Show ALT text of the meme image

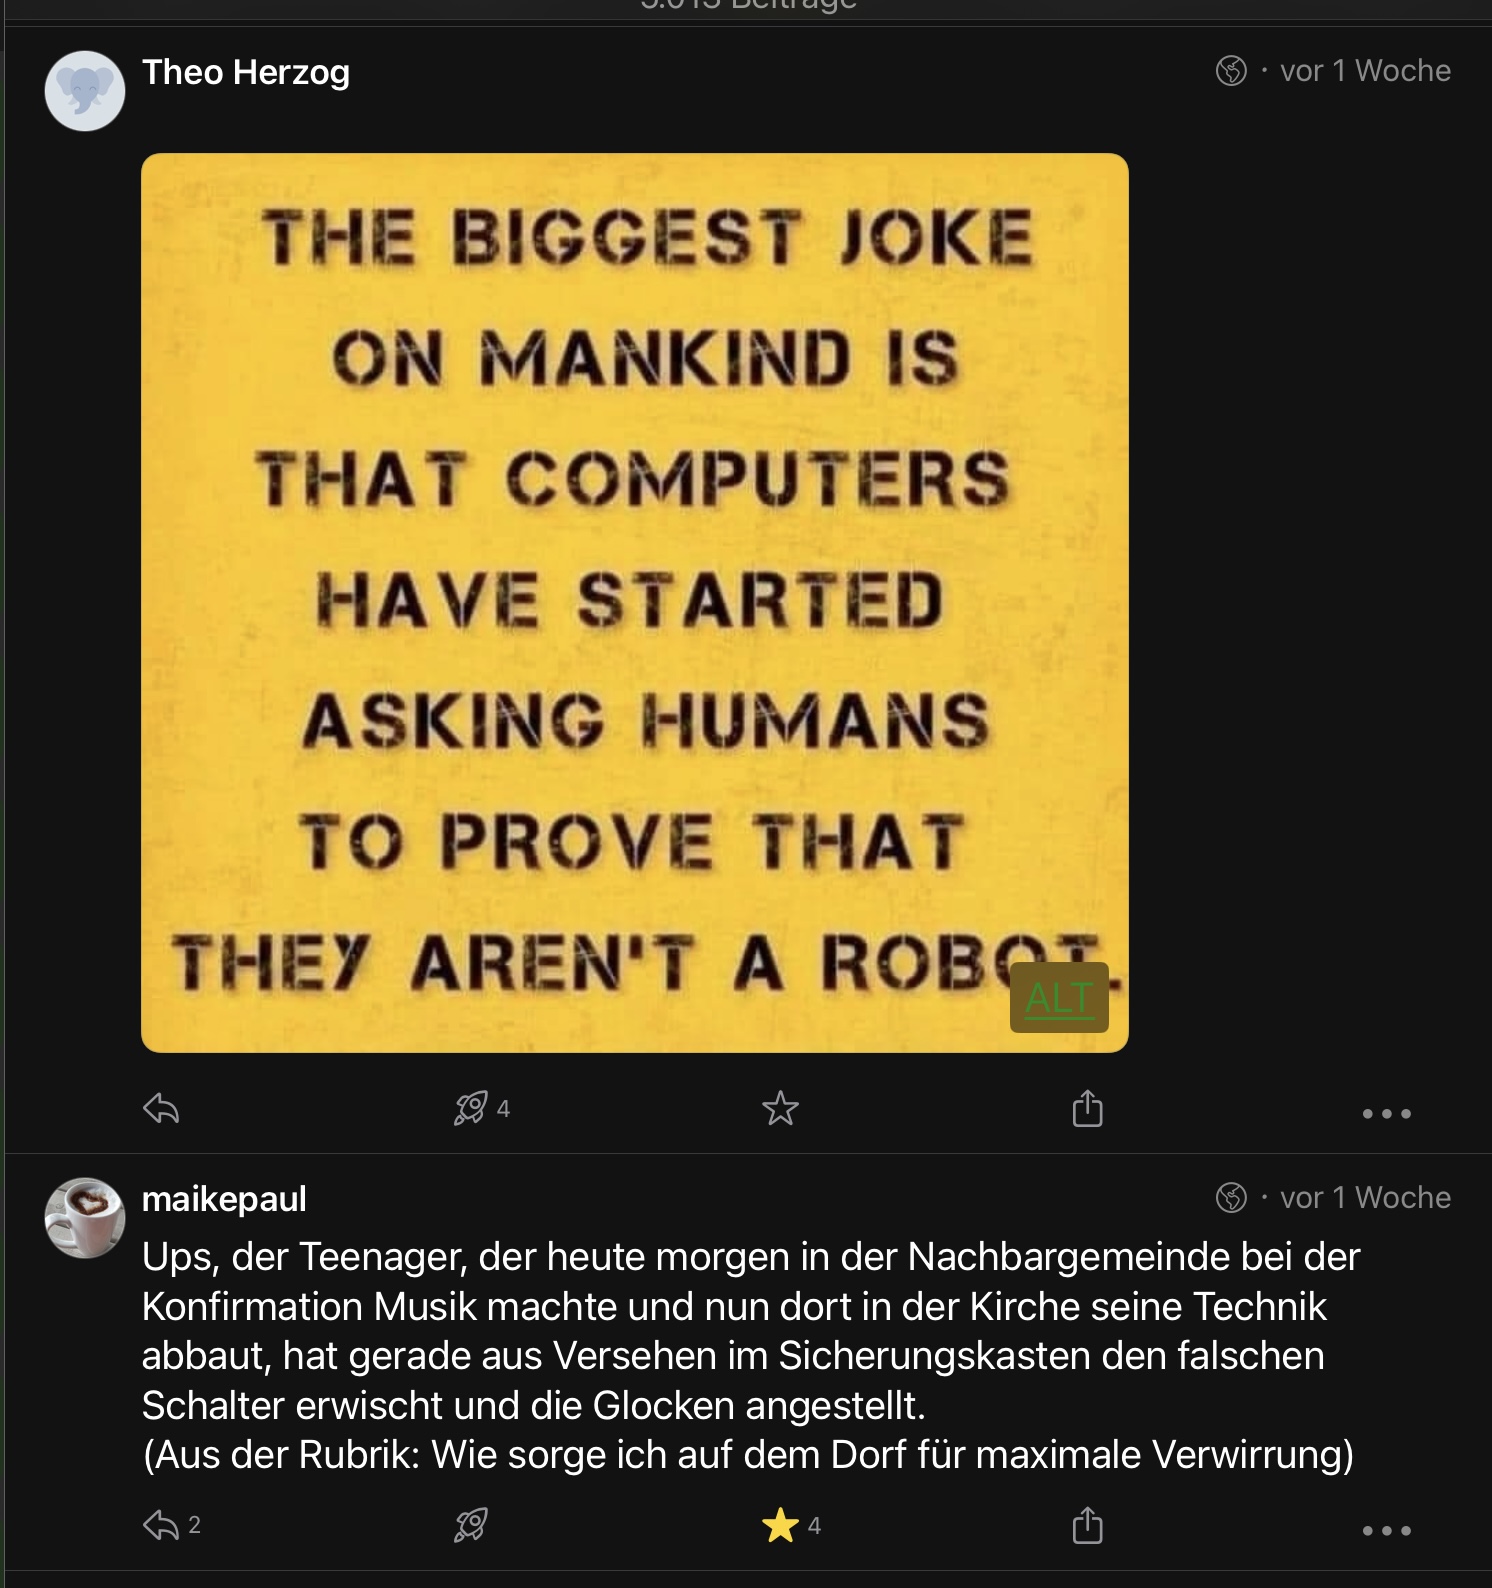1059,997
